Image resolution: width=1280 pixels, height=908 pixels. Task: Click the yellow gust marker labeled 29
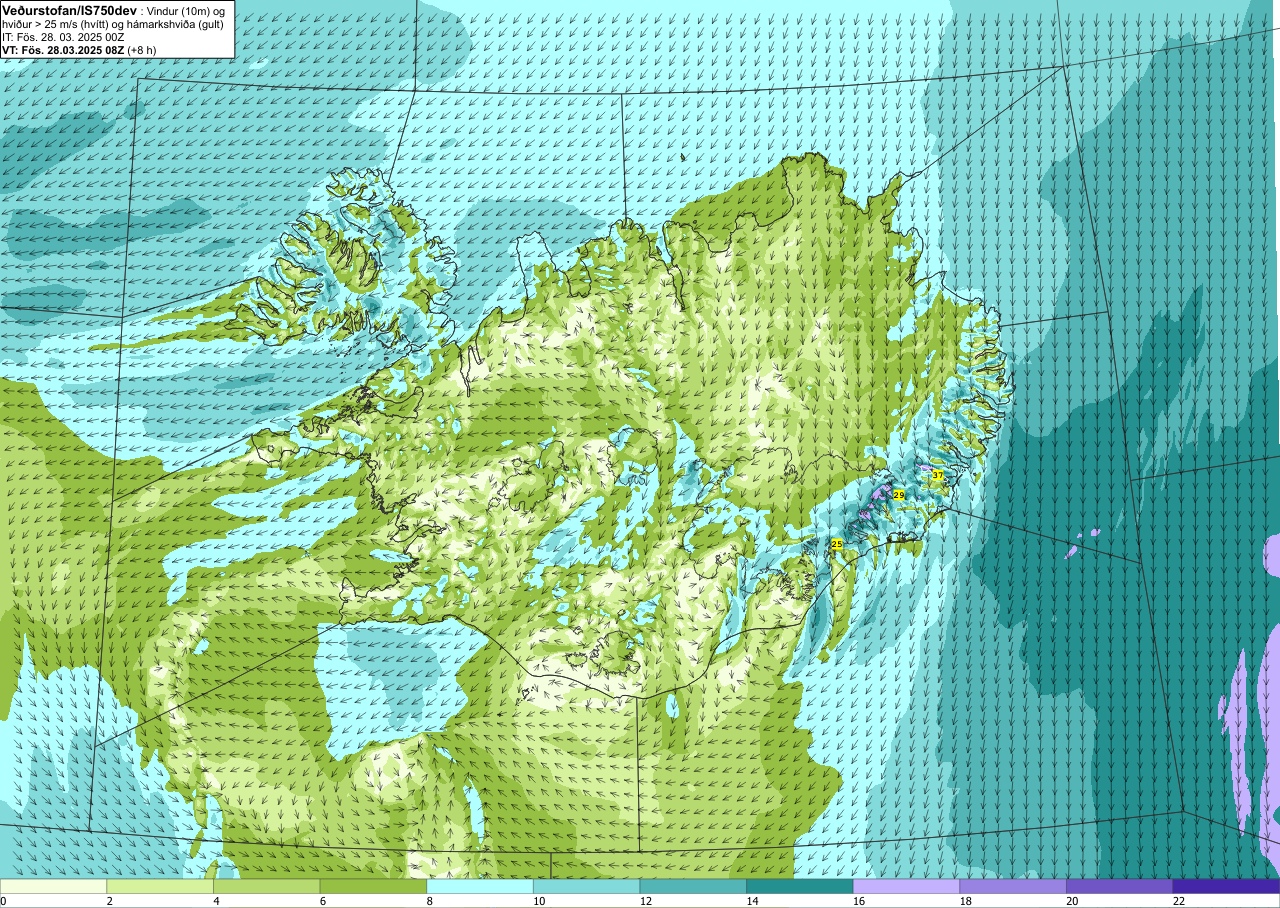tap(899, 495)
